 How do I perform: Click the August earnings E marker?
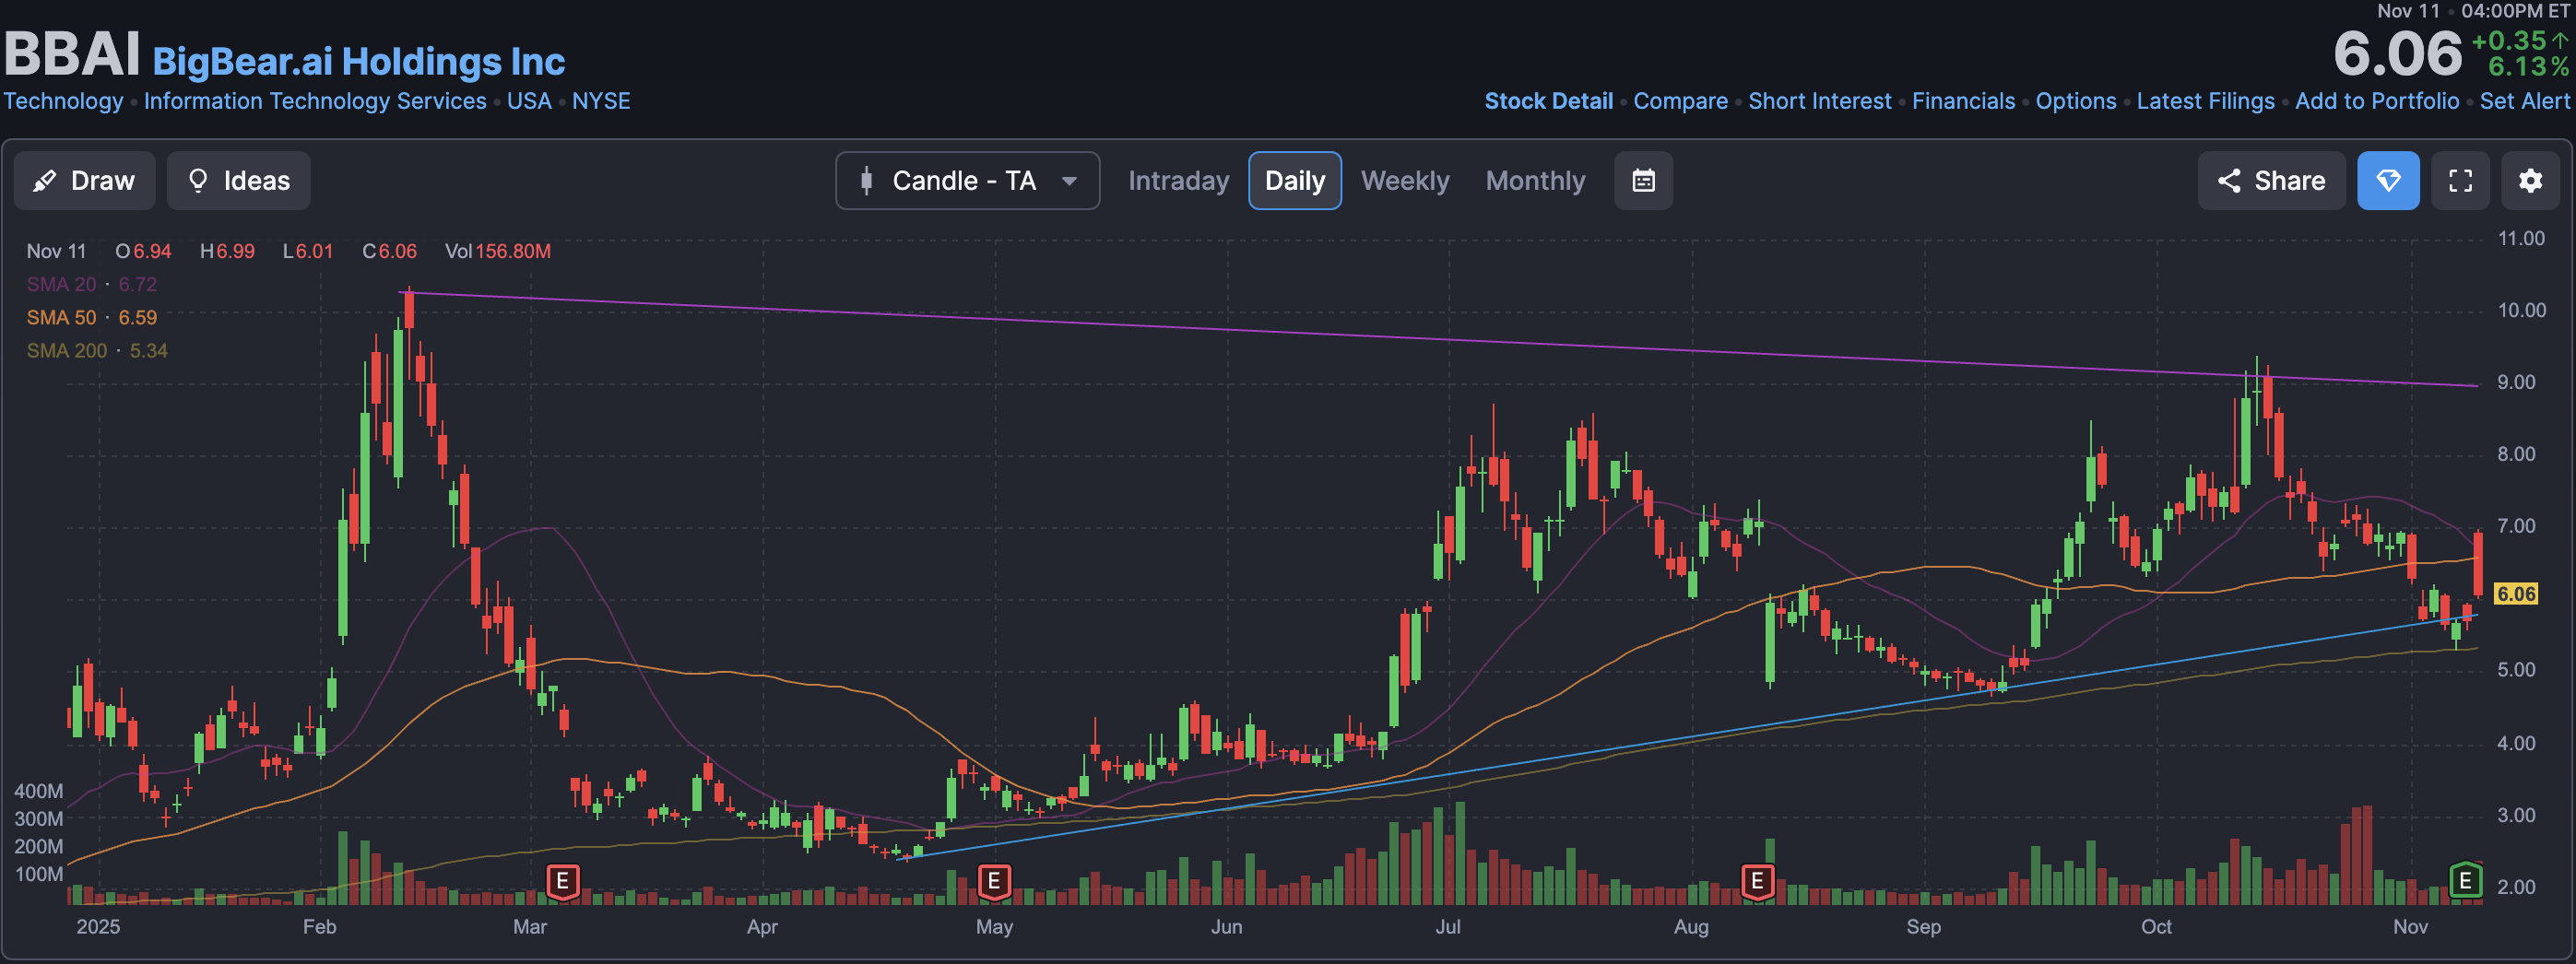pyautogui.click(x=1757, y=881)
